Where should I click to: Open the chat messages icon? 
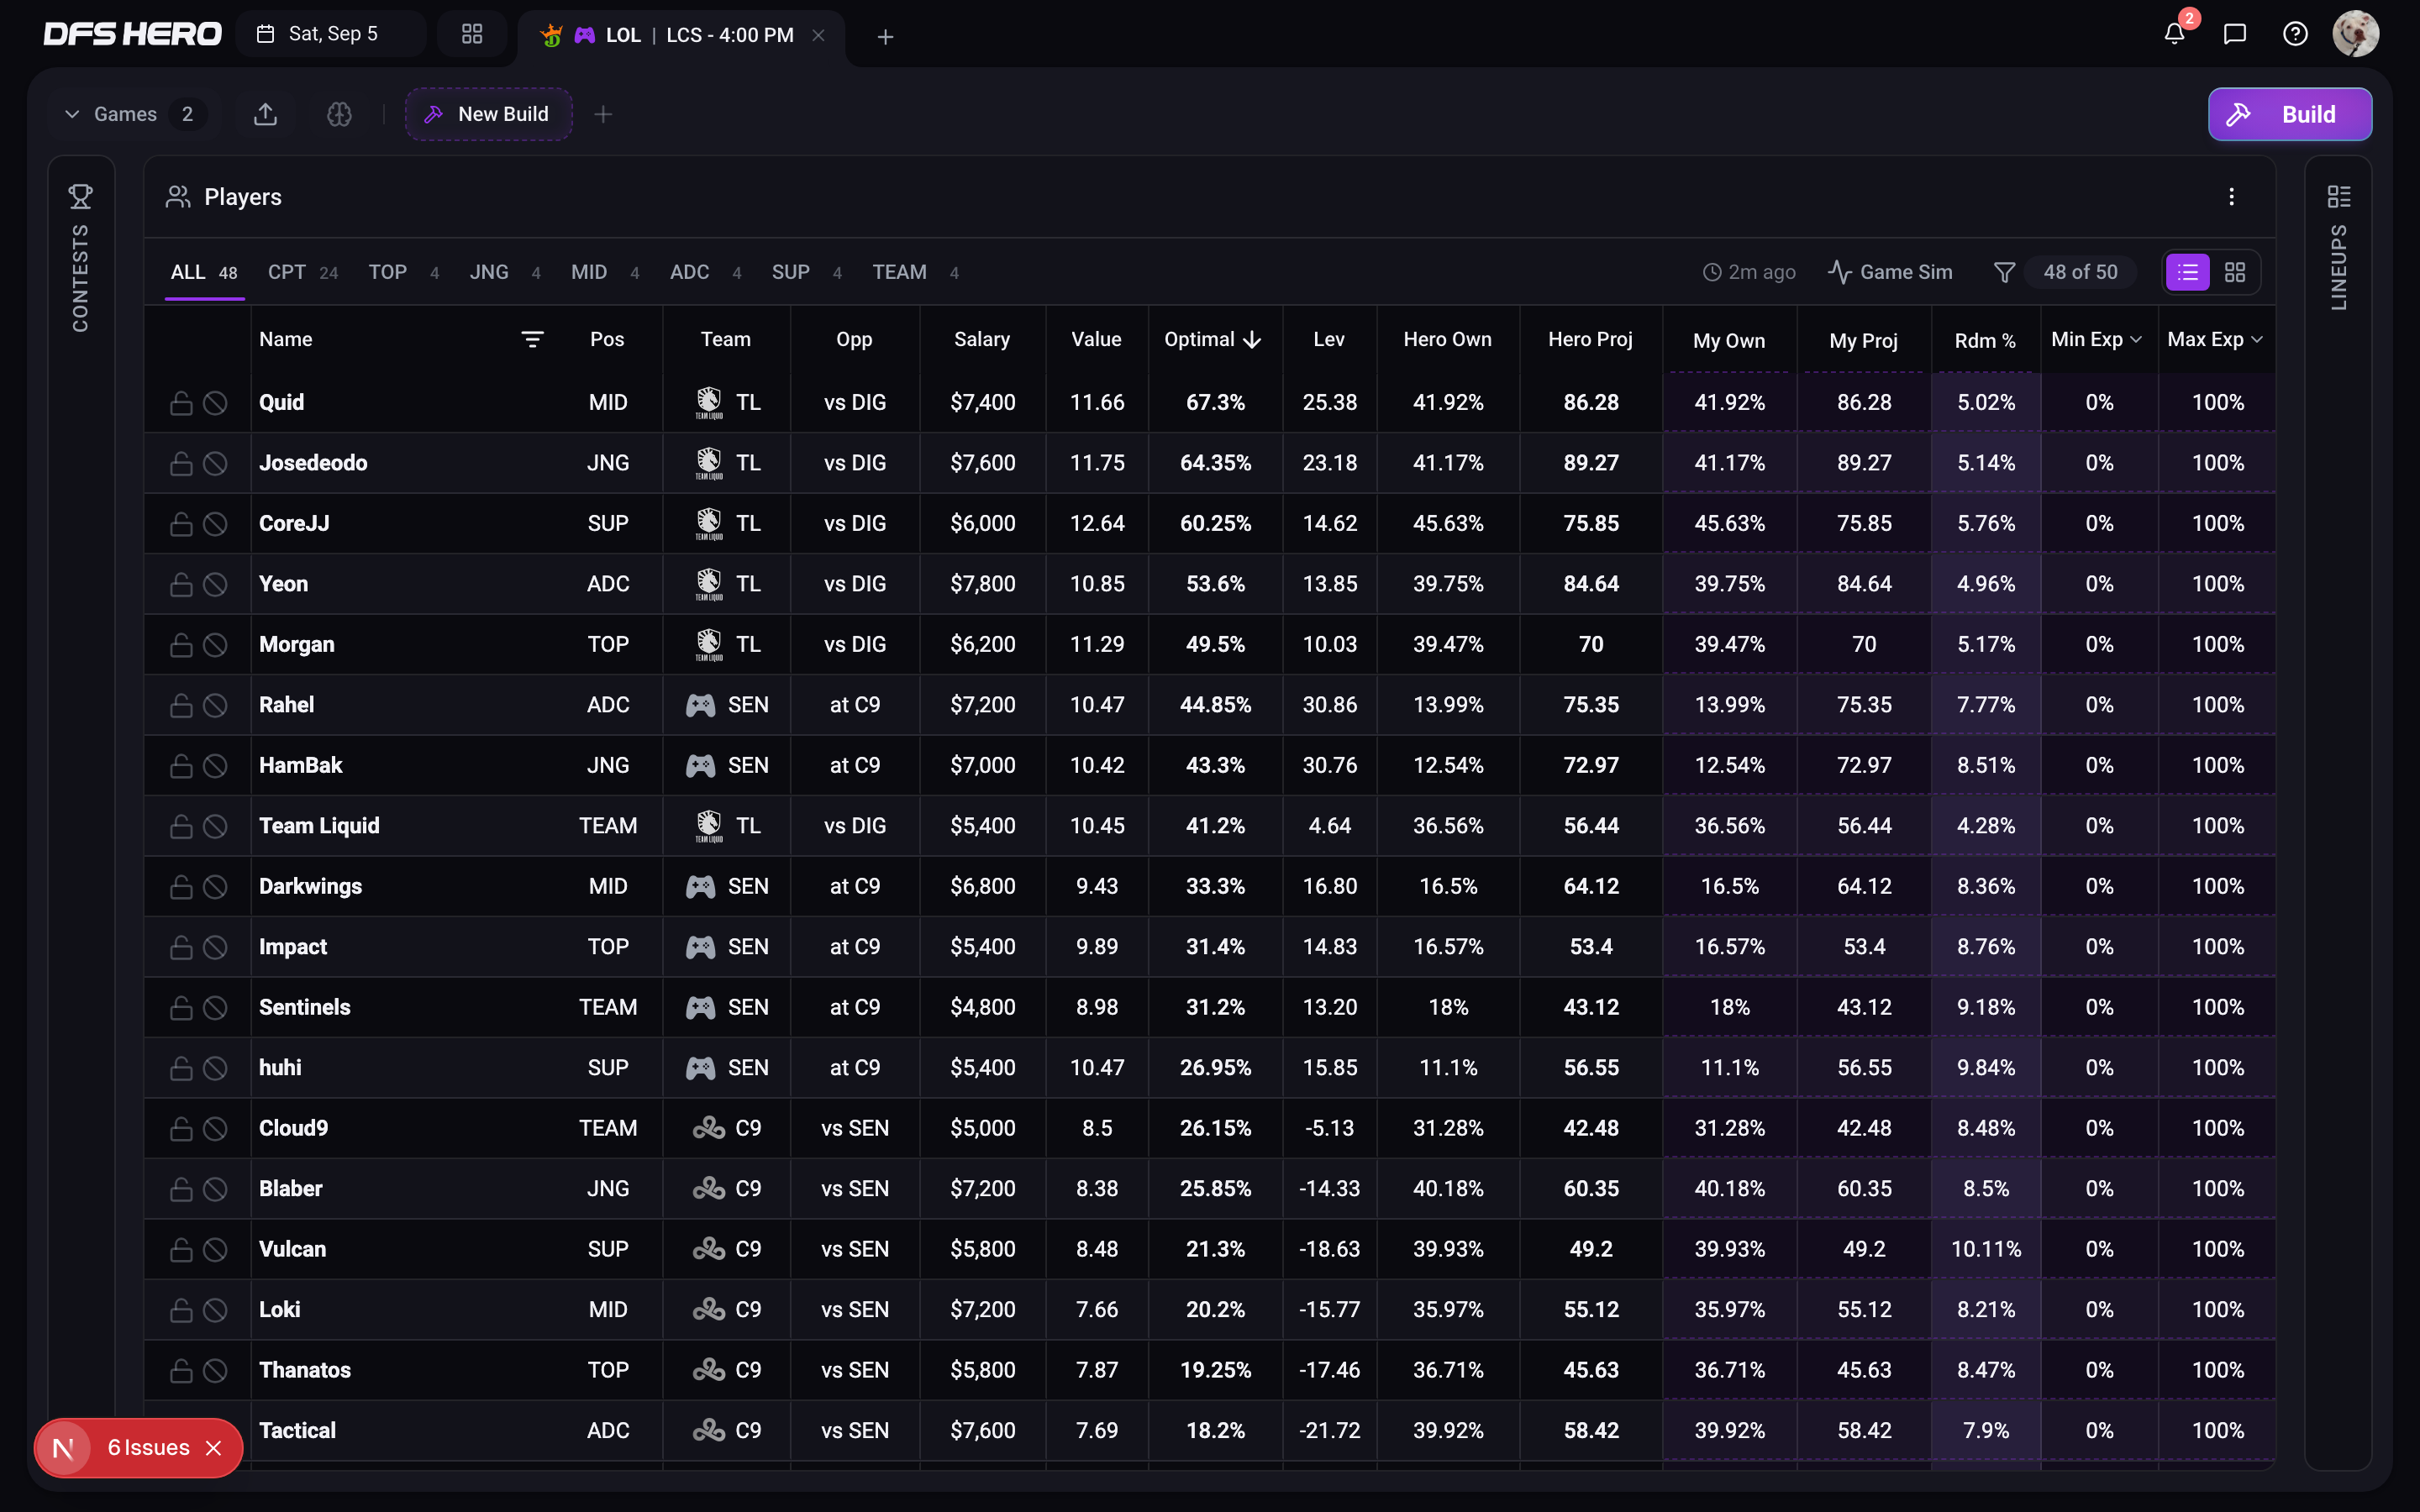click(x=2234, y=34)
